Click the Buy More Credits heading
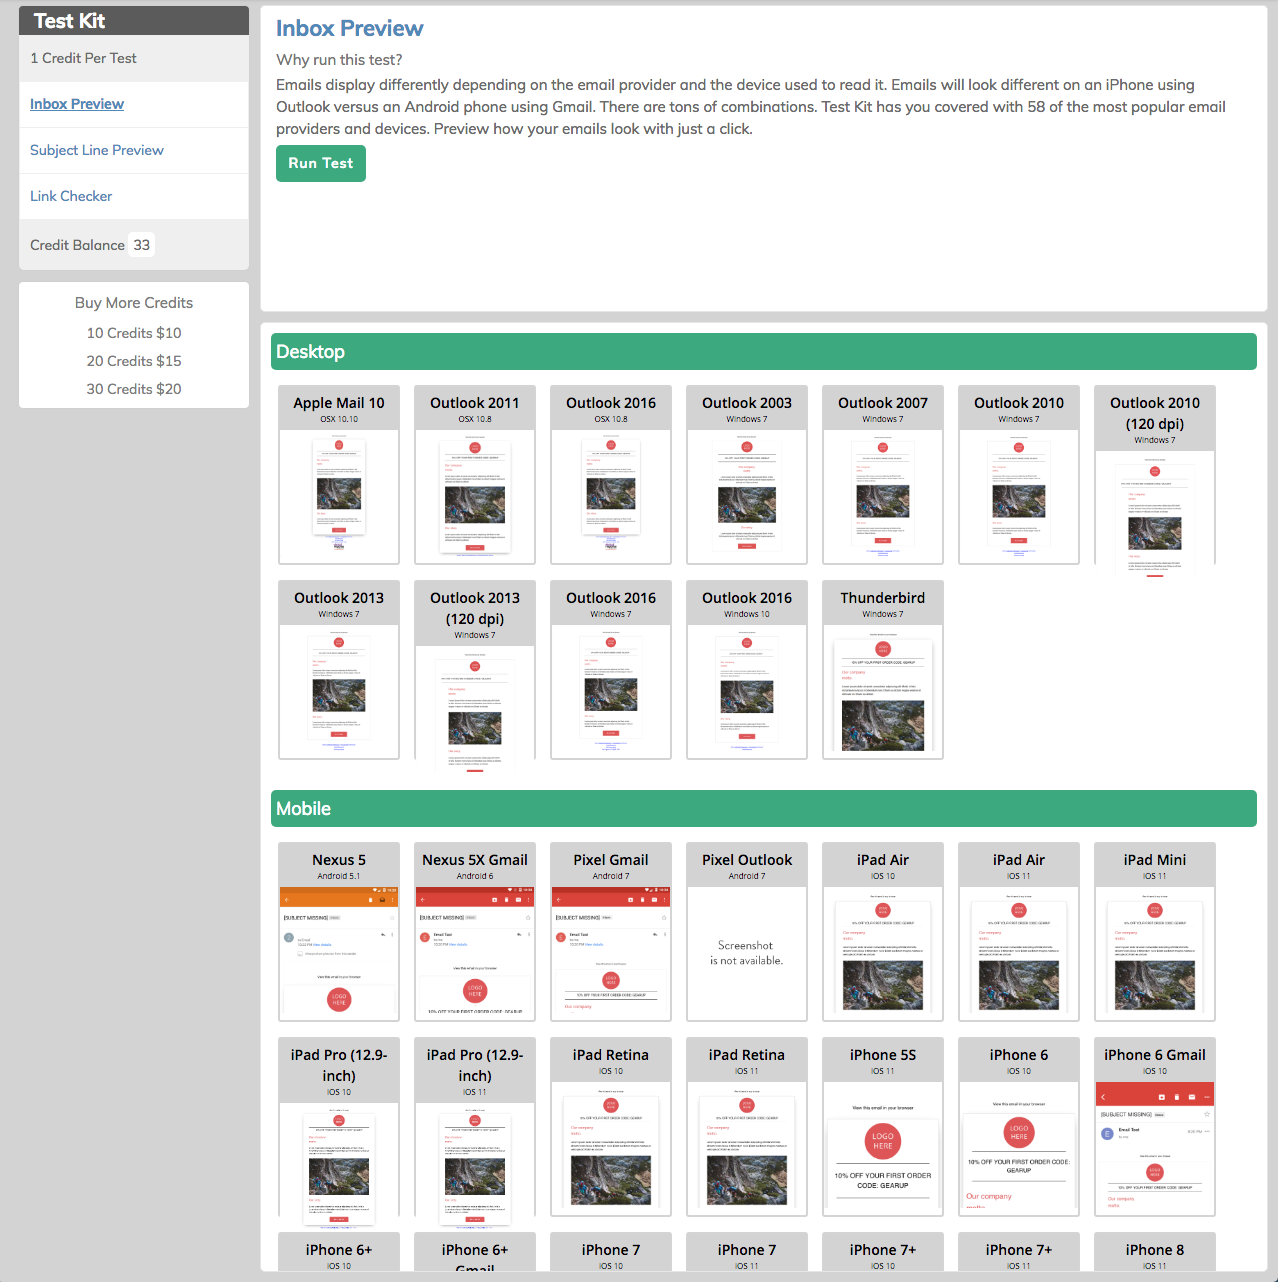This screenshot has height=1282, width=1278. (134, 303)
